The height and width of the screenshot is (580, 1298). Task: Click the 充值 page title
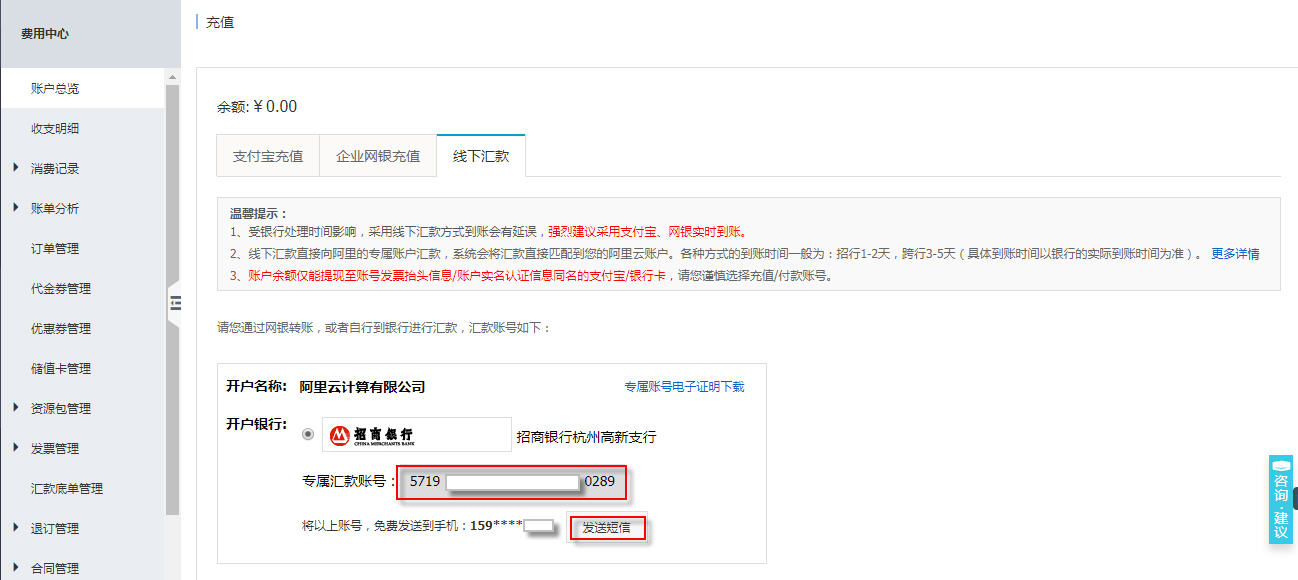(x=220, y=22)
